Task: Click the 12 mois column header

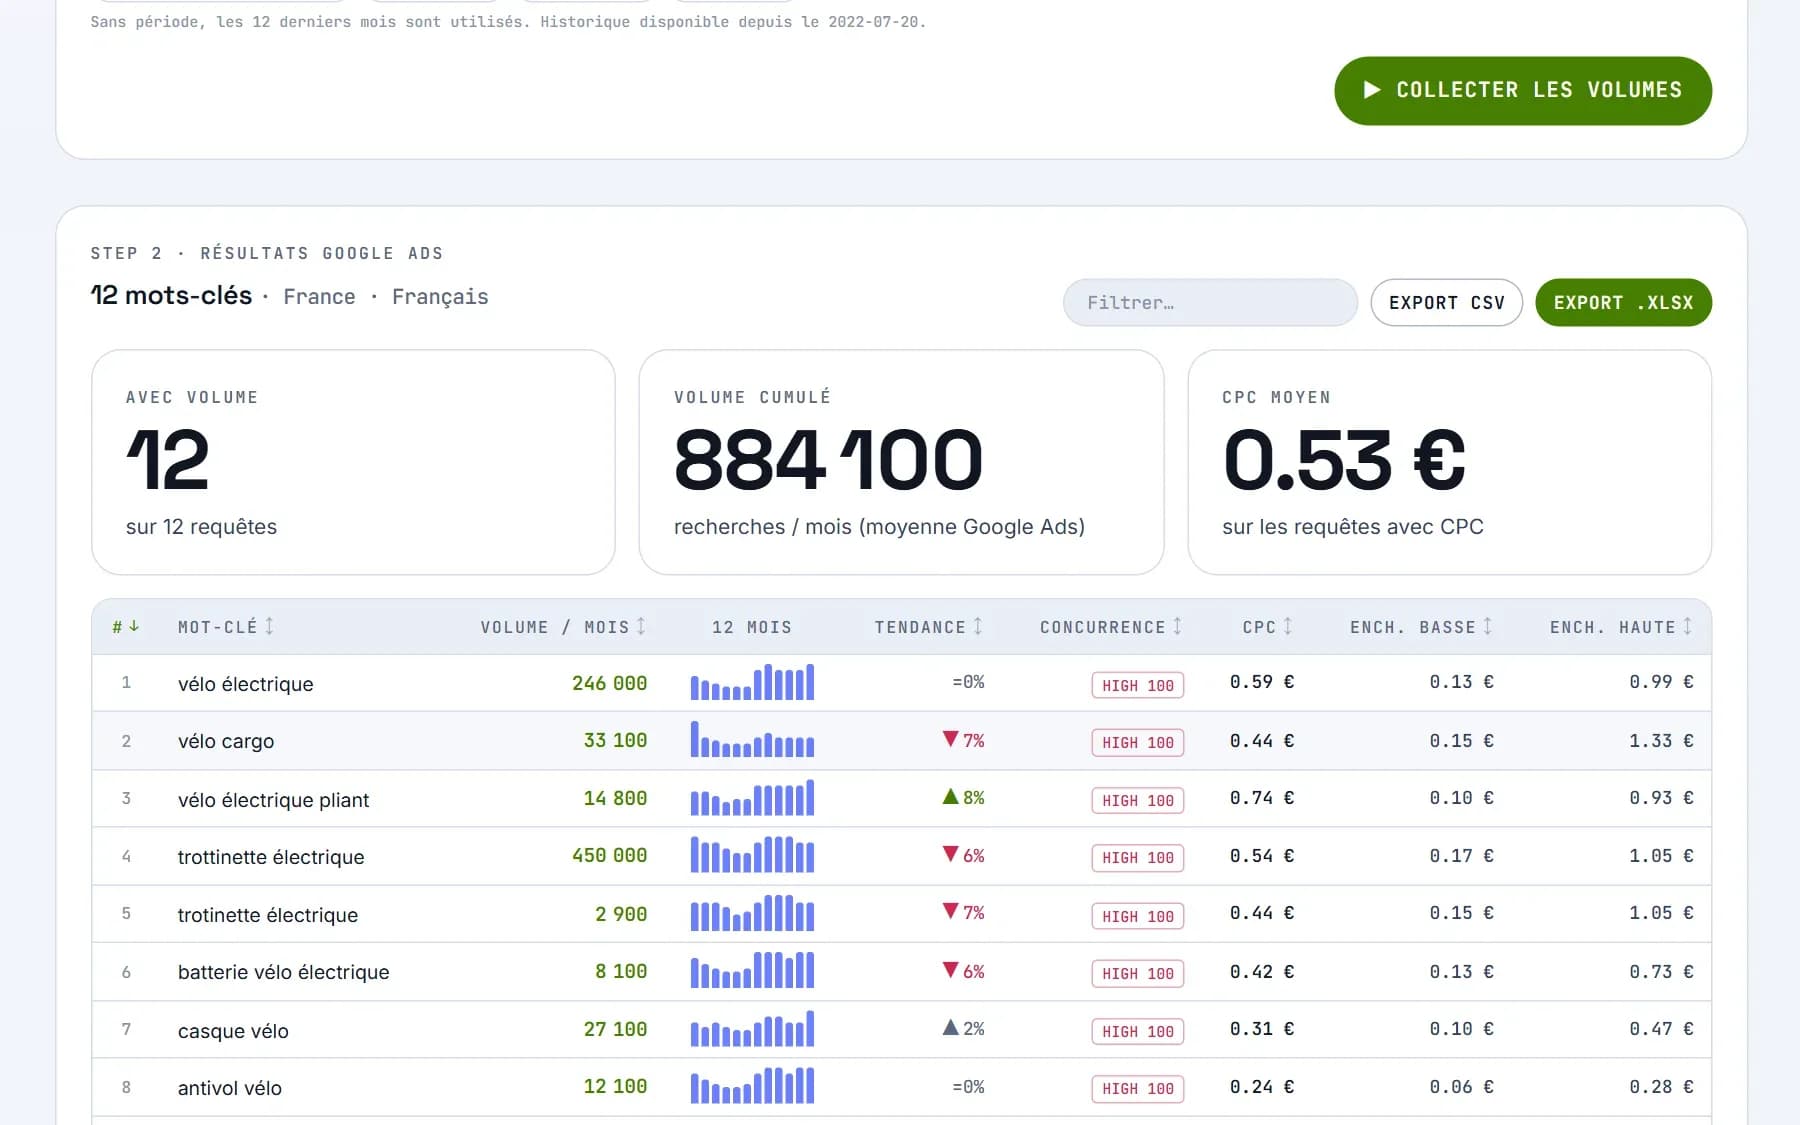Action: (x=752, y=627)
